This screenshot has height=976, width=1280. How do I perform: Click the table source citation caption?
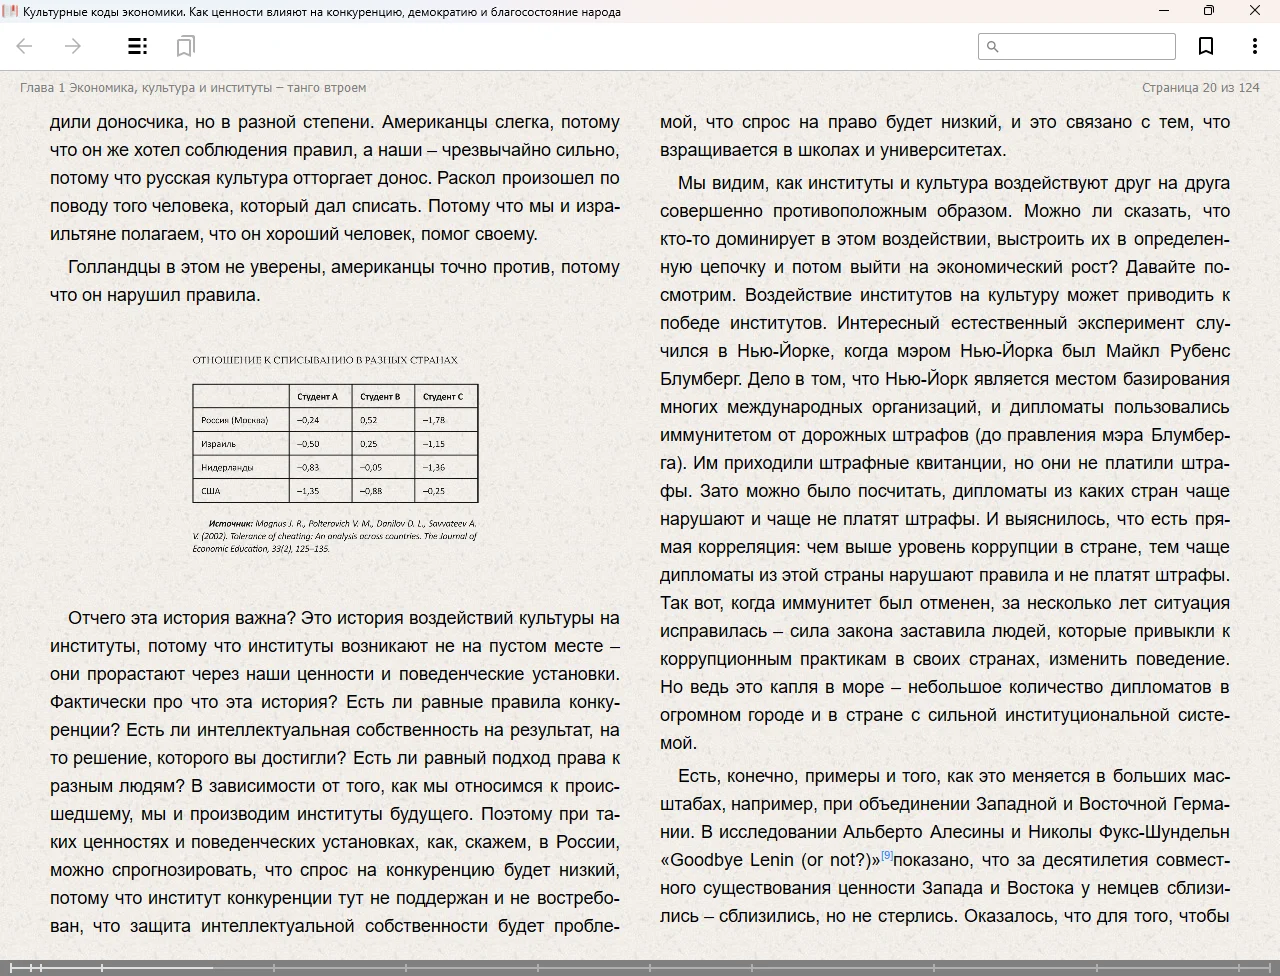[x=335, y=536]
